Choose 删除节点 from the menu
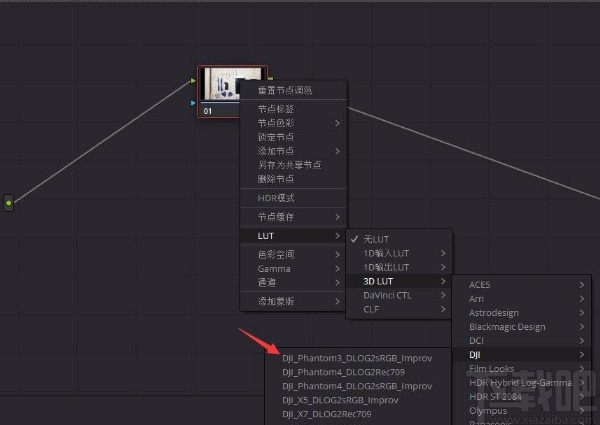Image resolution: width=600 pixels, height=425 pixels. (293, 179)
